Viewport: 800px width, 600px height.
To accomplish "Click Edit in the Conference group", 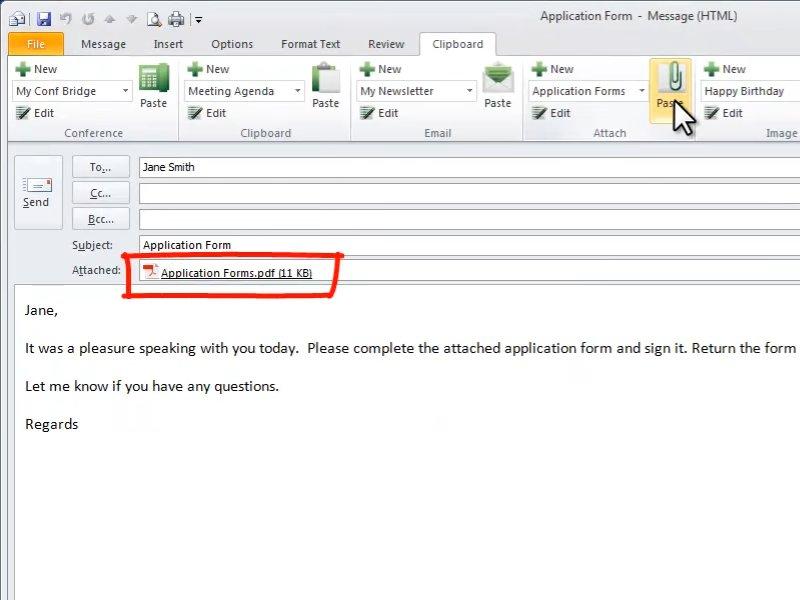I will click(x=35, y=113).
